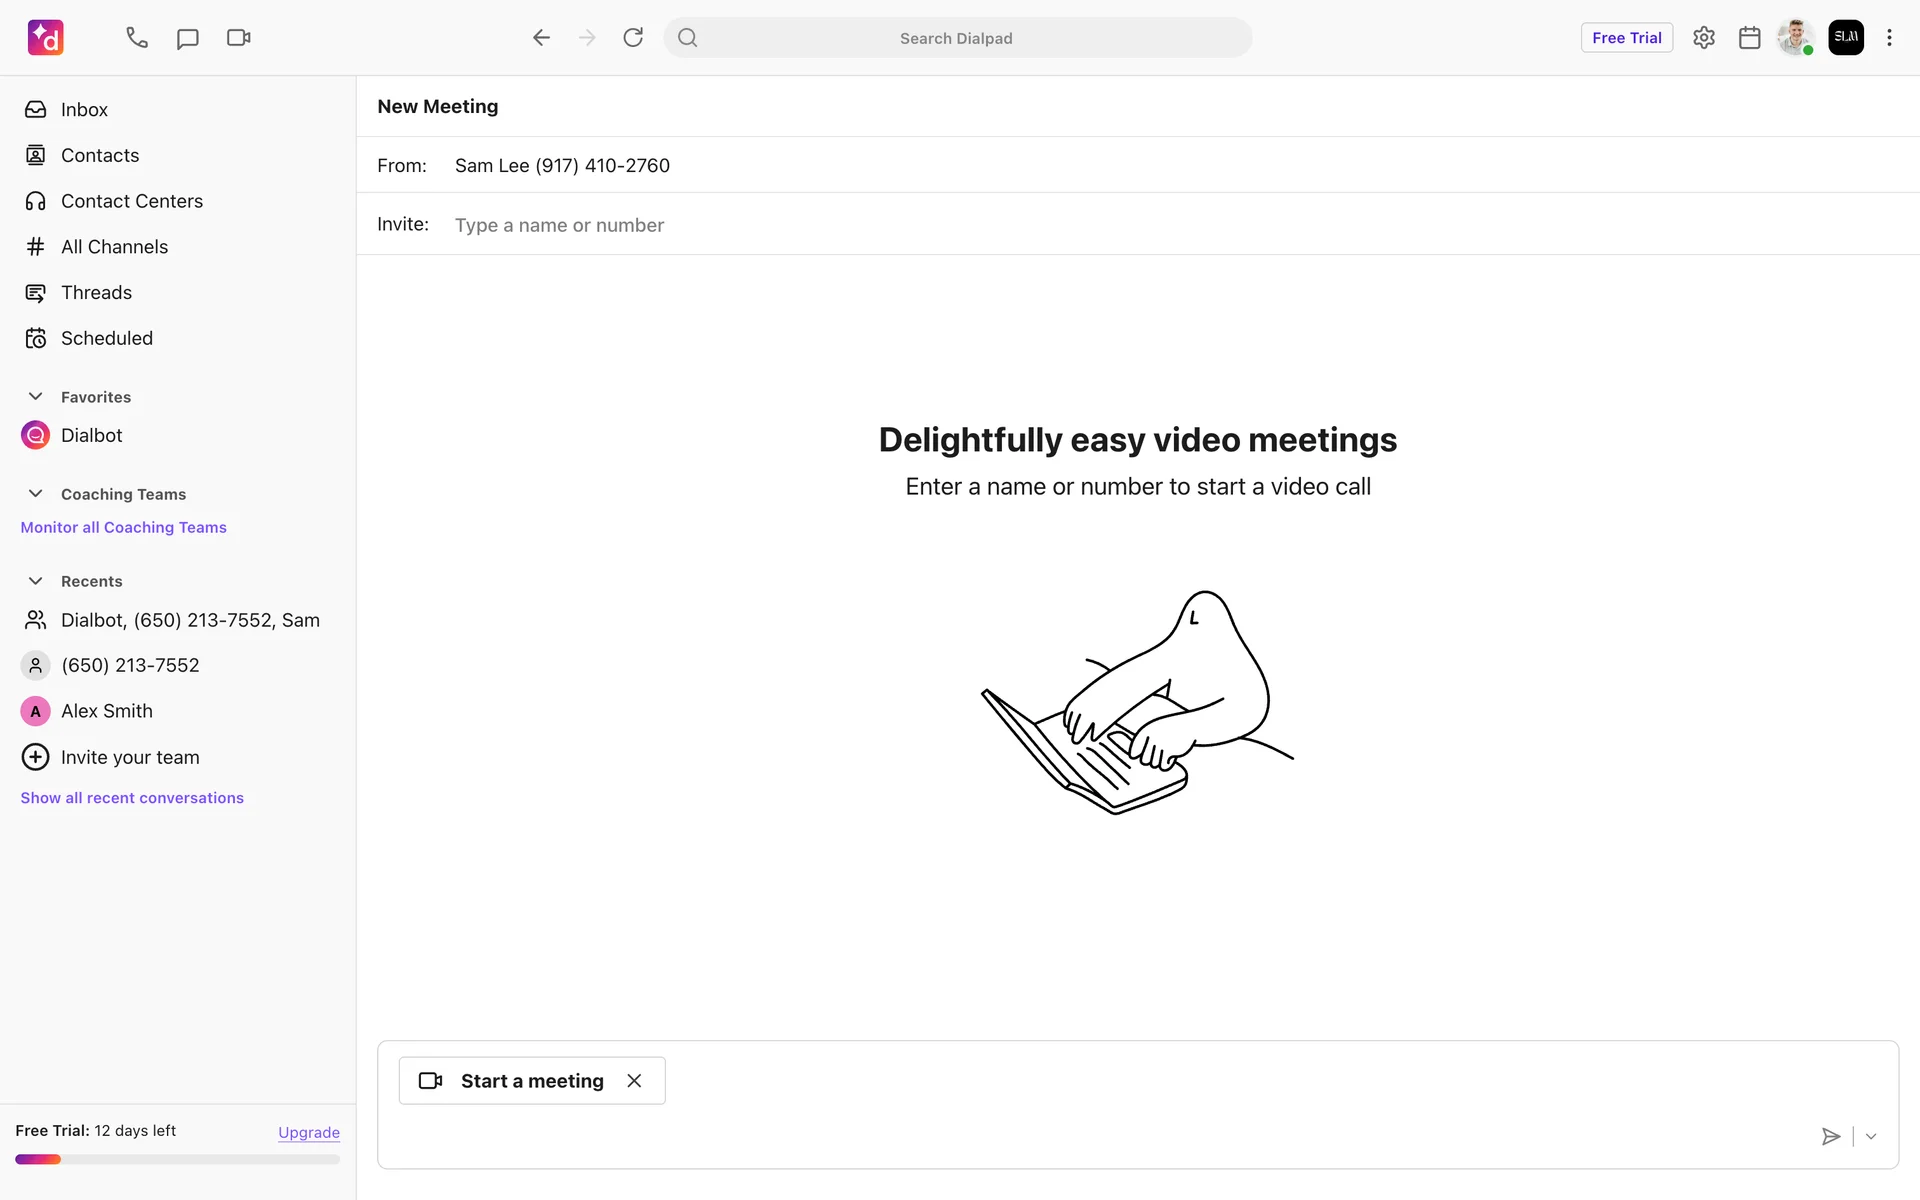Collapse the Recents section
1920x1200 pixels.
pyautogui.click(x=36, y=581)
